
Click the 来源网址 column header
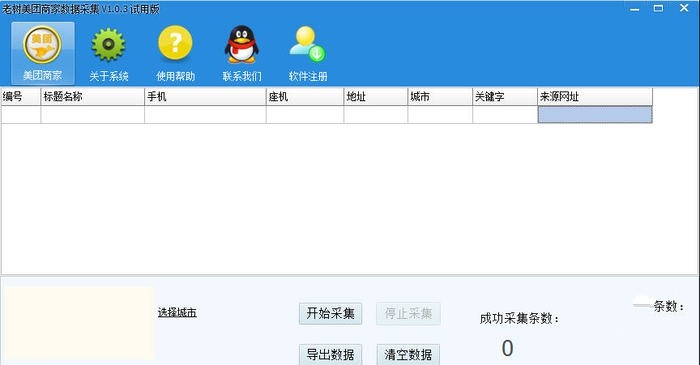(x=595, y=97)
